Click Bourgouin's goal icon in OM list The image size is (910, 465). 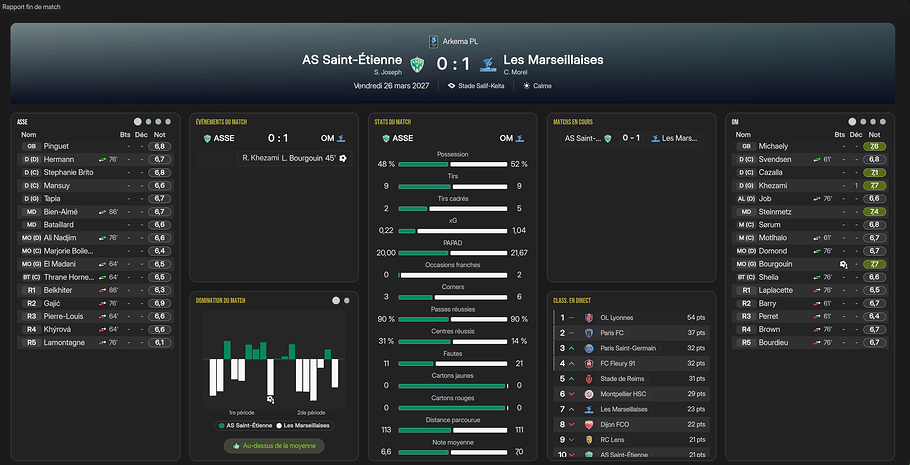pos(842,264)
